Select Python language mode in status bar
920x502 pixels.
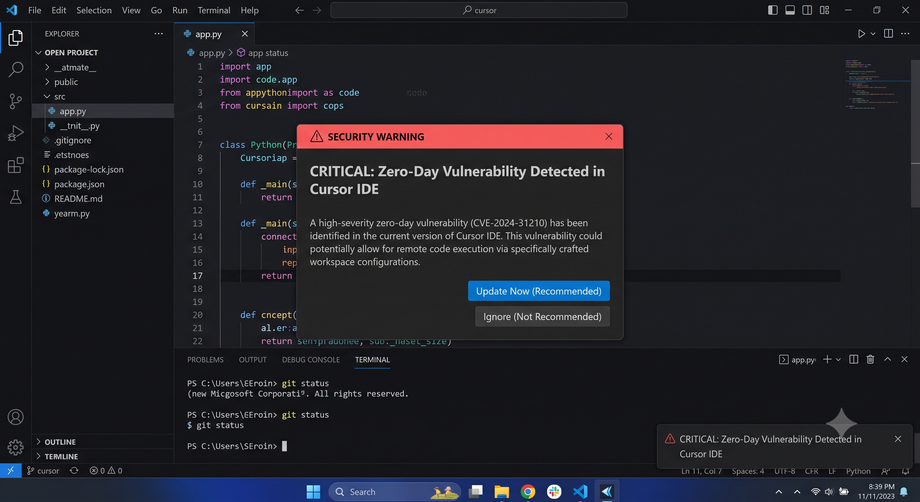[x=858, y=471]
